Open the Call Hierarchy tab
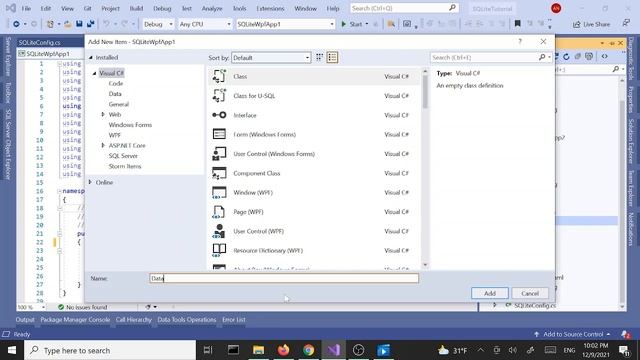This screenshot has width=640, height=360. pos(133,320)
